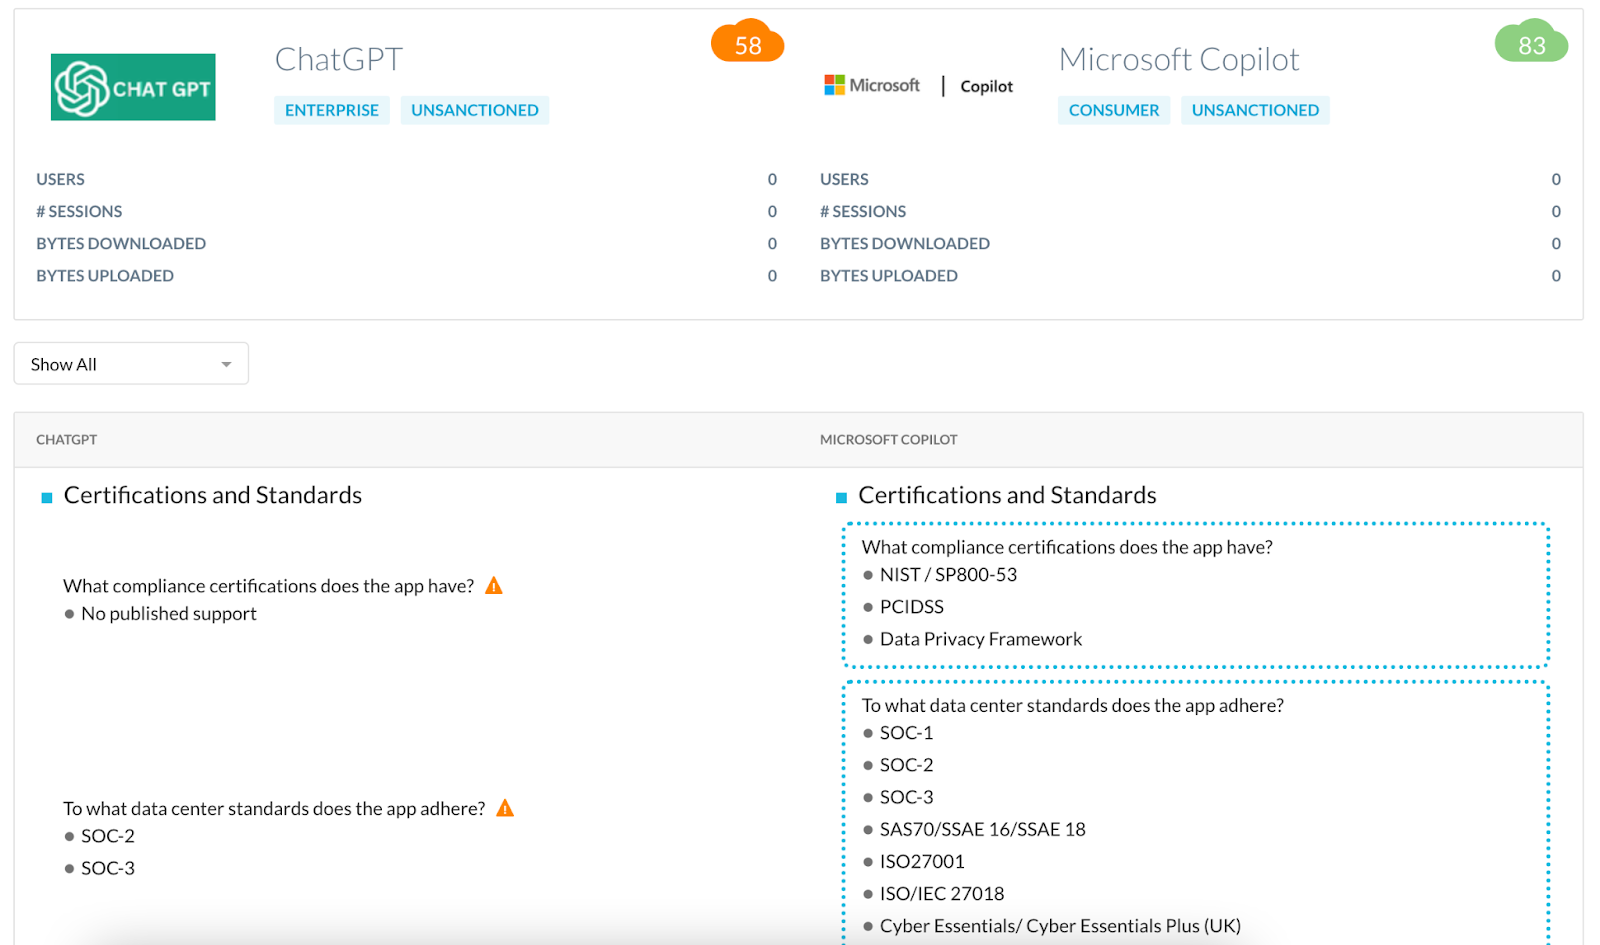
Task: Click the Microsoft Copilot logo
Action: pyautogui.click(x=918, y=86)
